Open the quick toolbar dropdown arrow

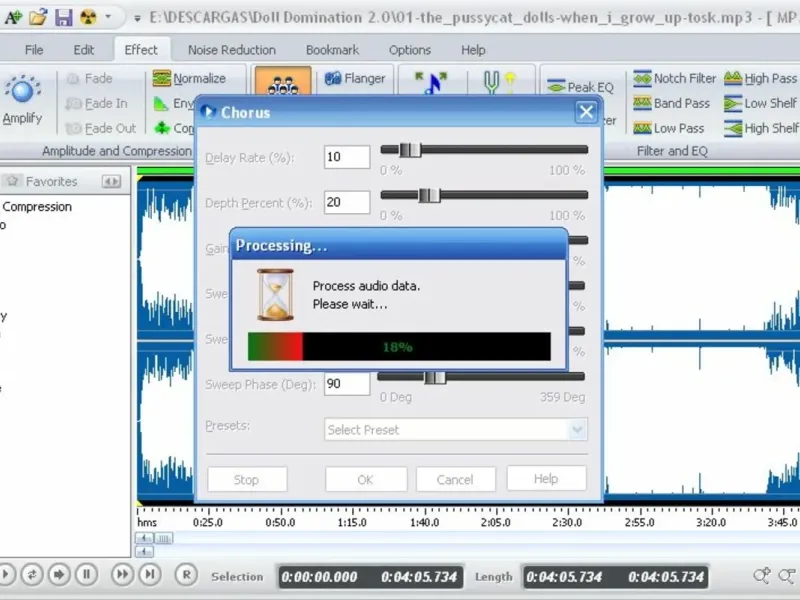(x=108, y=17)
